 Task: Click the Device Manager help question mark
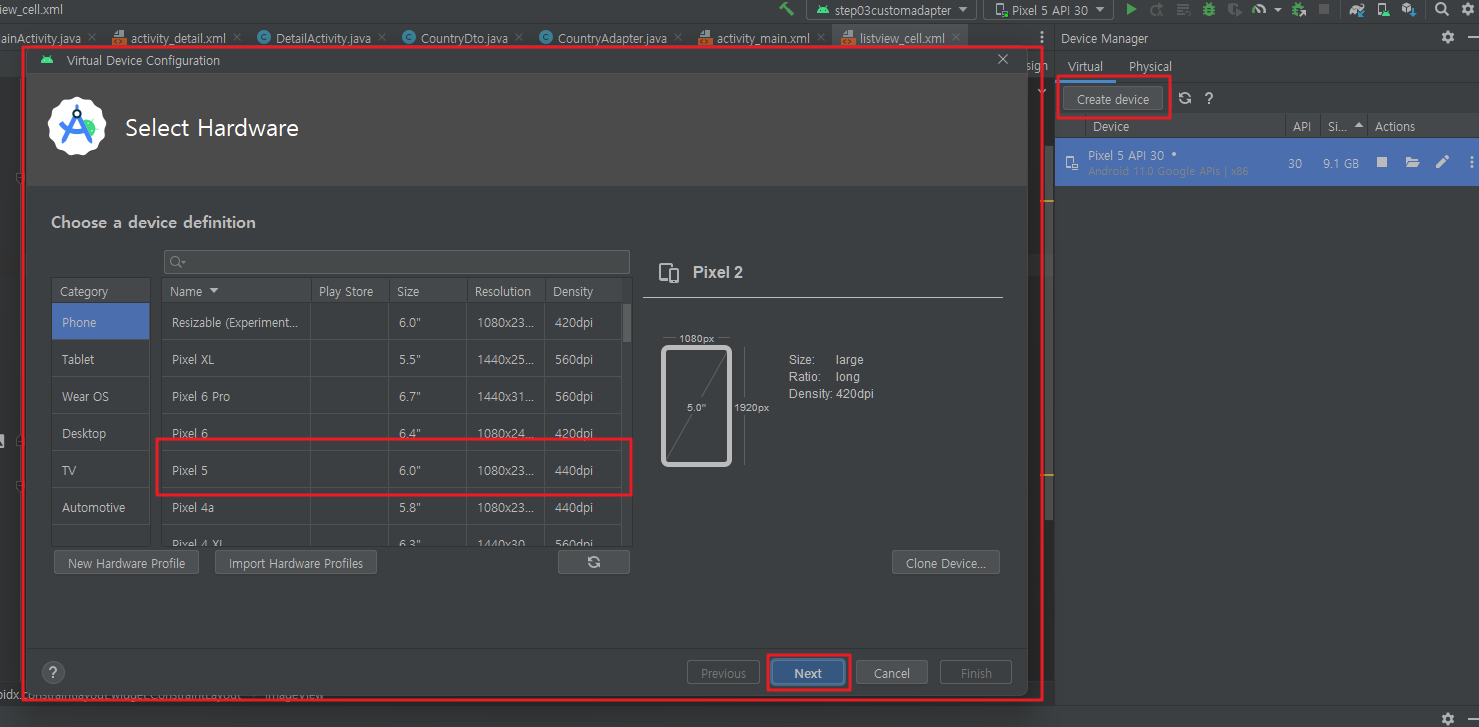coord(1209,98)
